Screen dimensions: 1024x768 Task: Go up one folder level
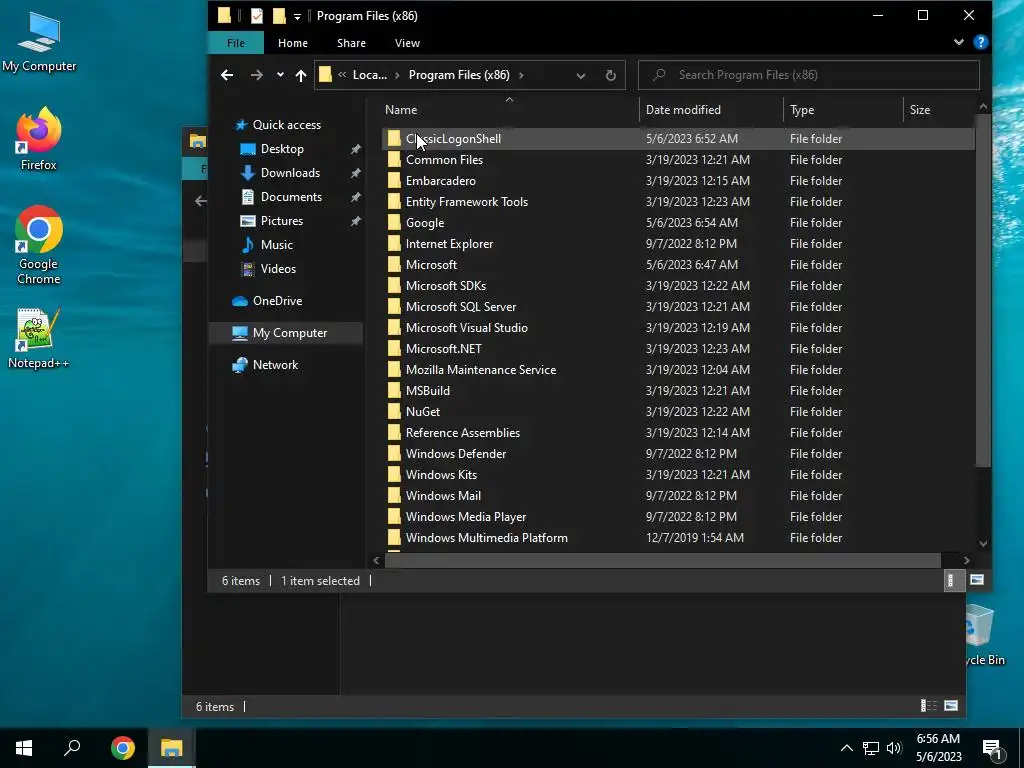pos(300,75)
